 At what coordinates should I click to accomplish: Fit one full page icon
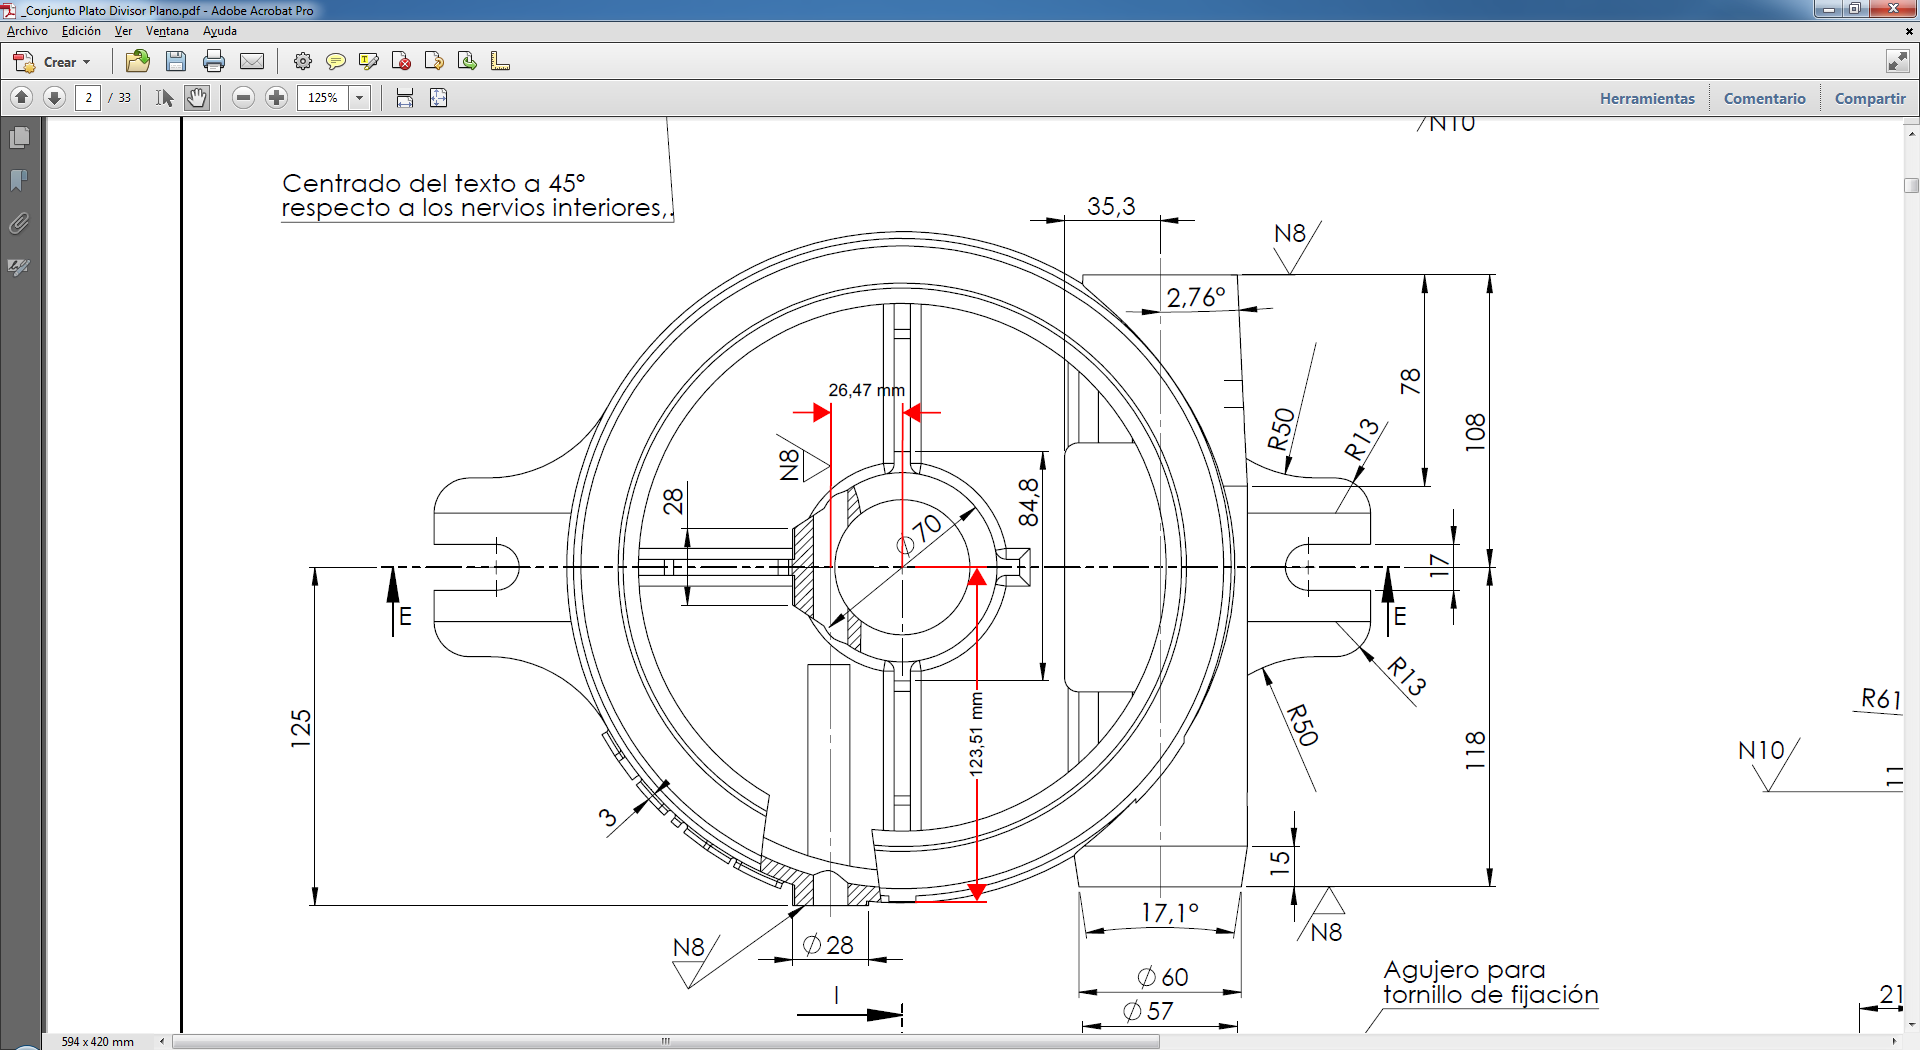pos(438,98)
